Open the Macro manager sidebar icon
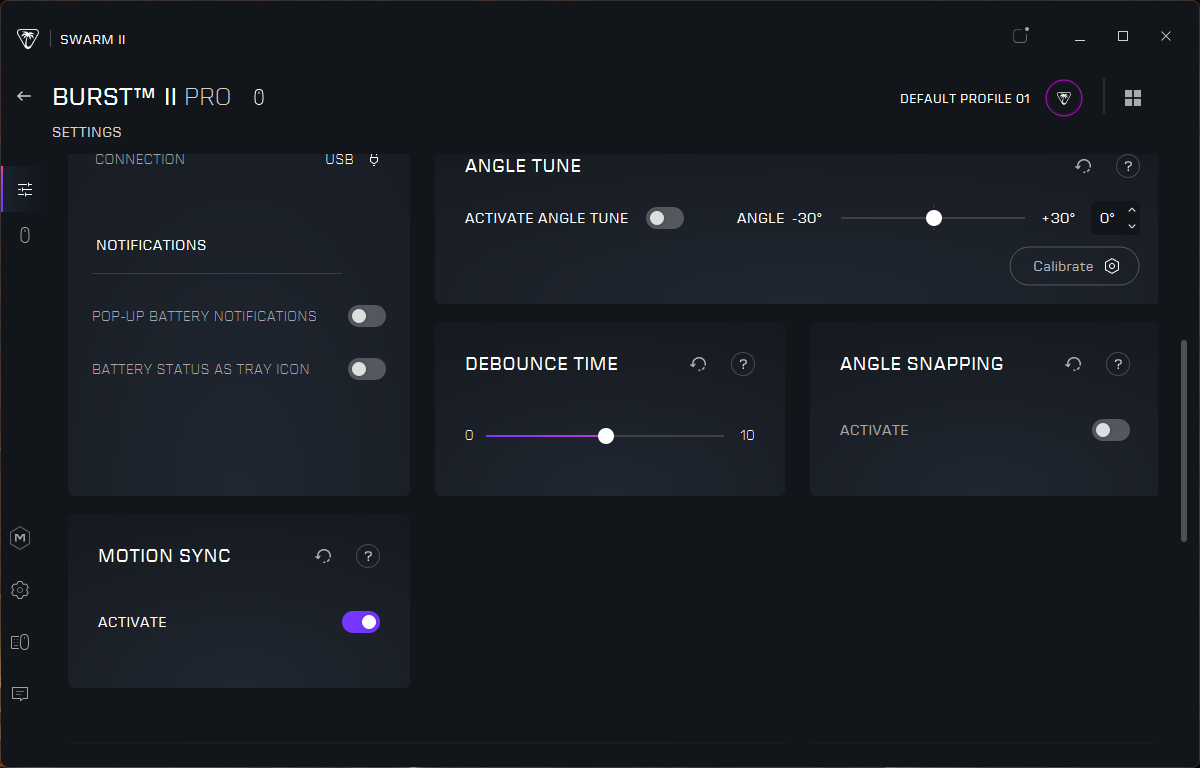The height and width of the screenshot is (768, 1200). (x=20, y=538)
